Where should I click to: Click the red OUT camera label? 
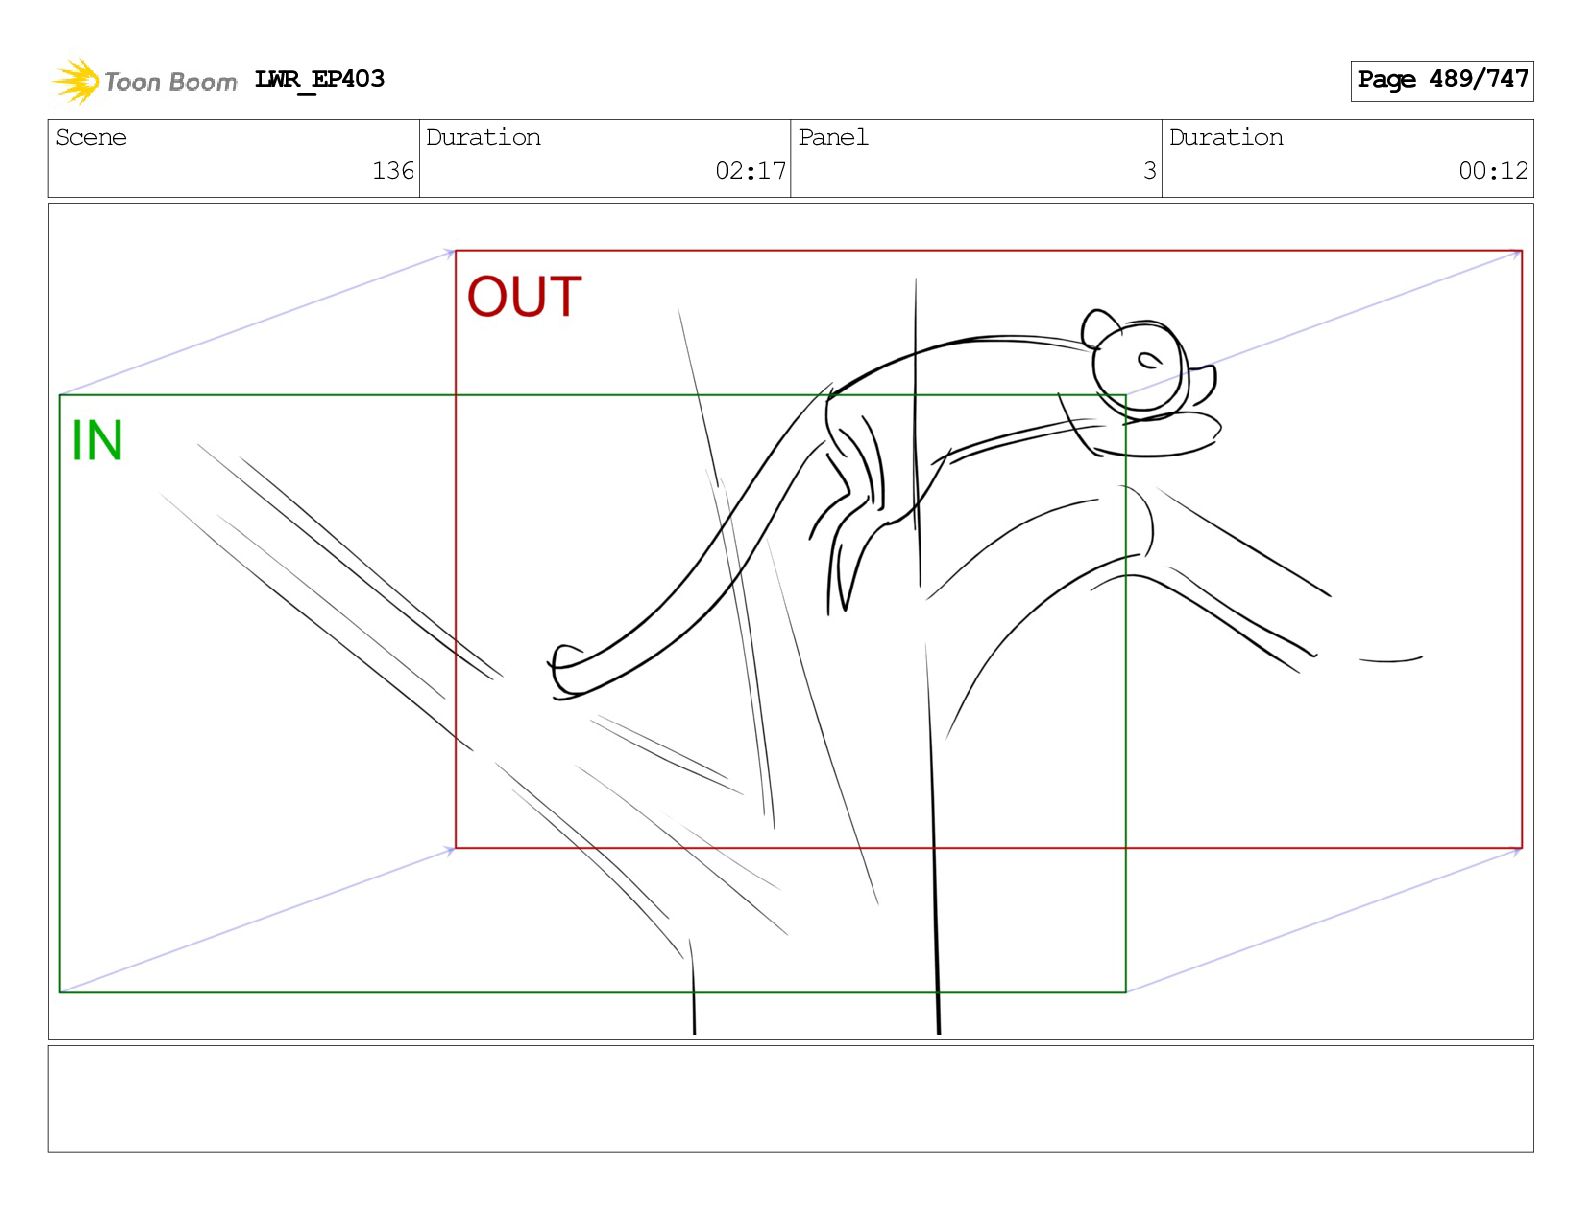(x=524, y=297)
